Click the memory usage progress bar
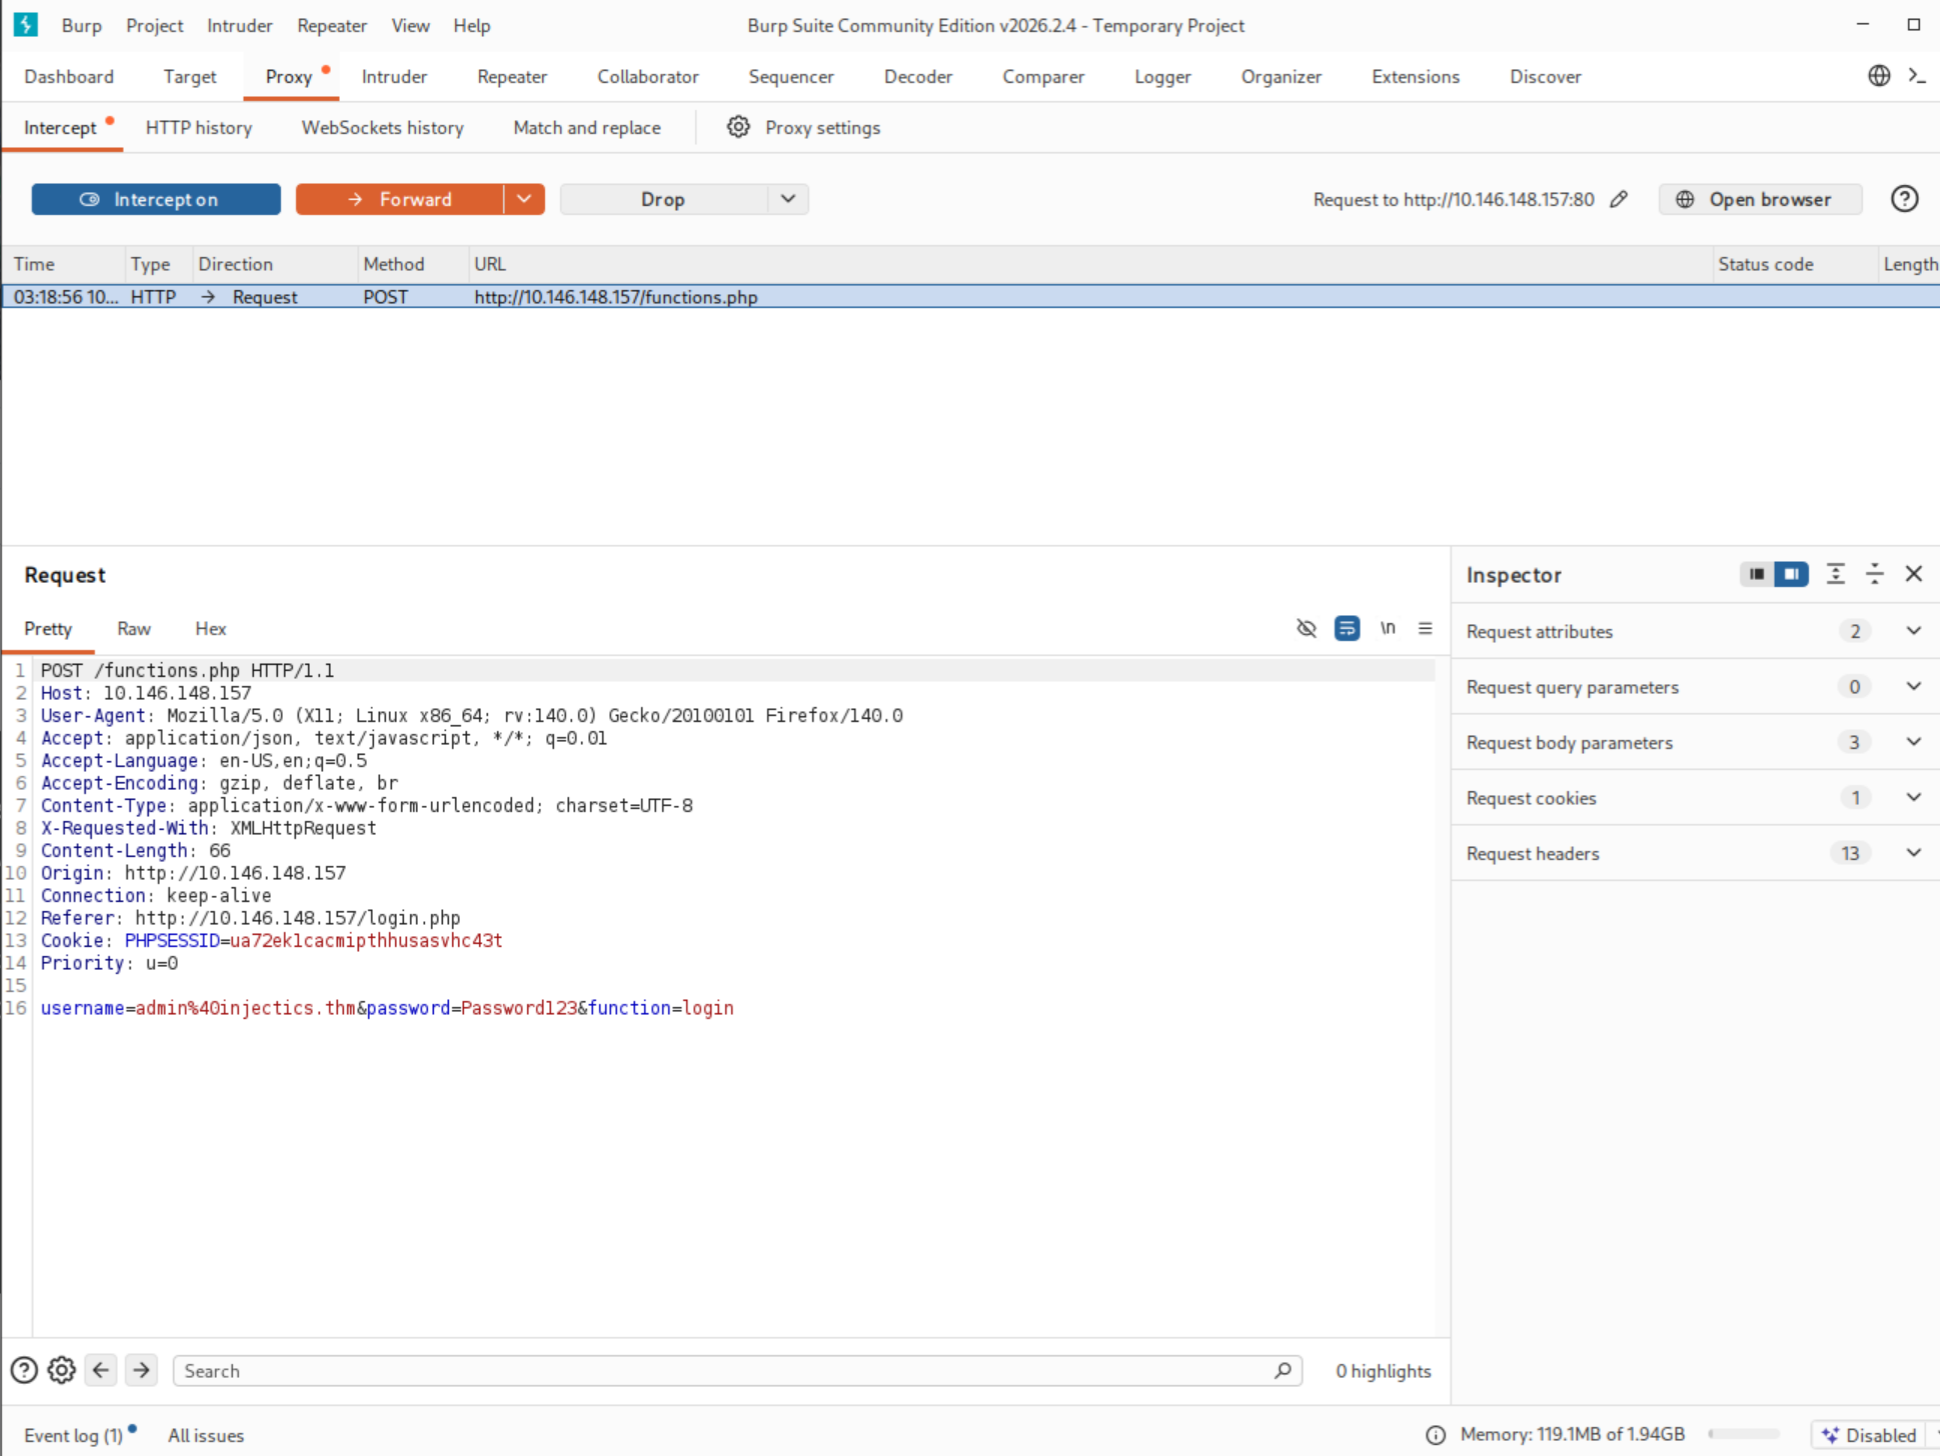 (x=1744, y=1434)
